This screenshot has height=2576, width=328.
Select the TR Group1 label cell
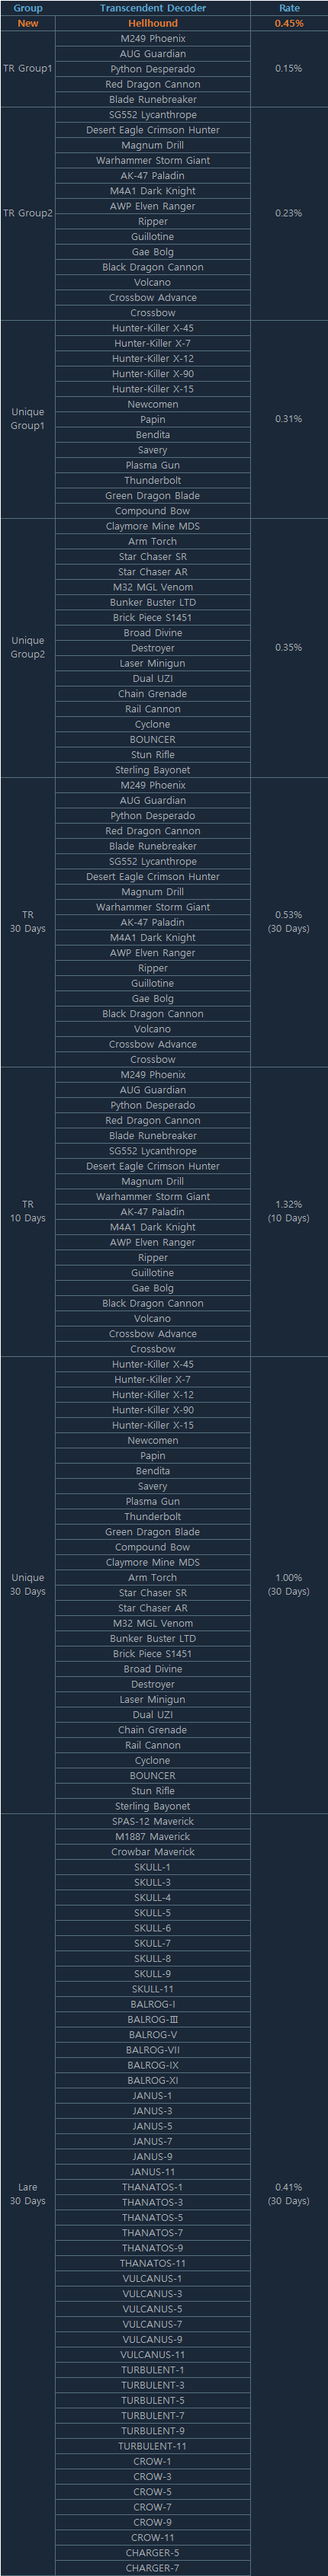pos(28,69)
